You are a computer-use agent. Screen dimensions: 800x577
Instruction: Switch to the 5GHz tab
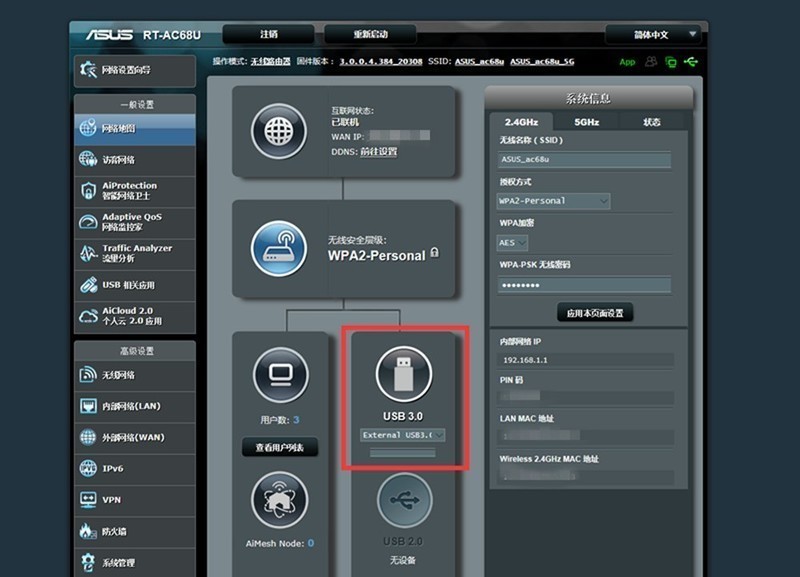586,122
